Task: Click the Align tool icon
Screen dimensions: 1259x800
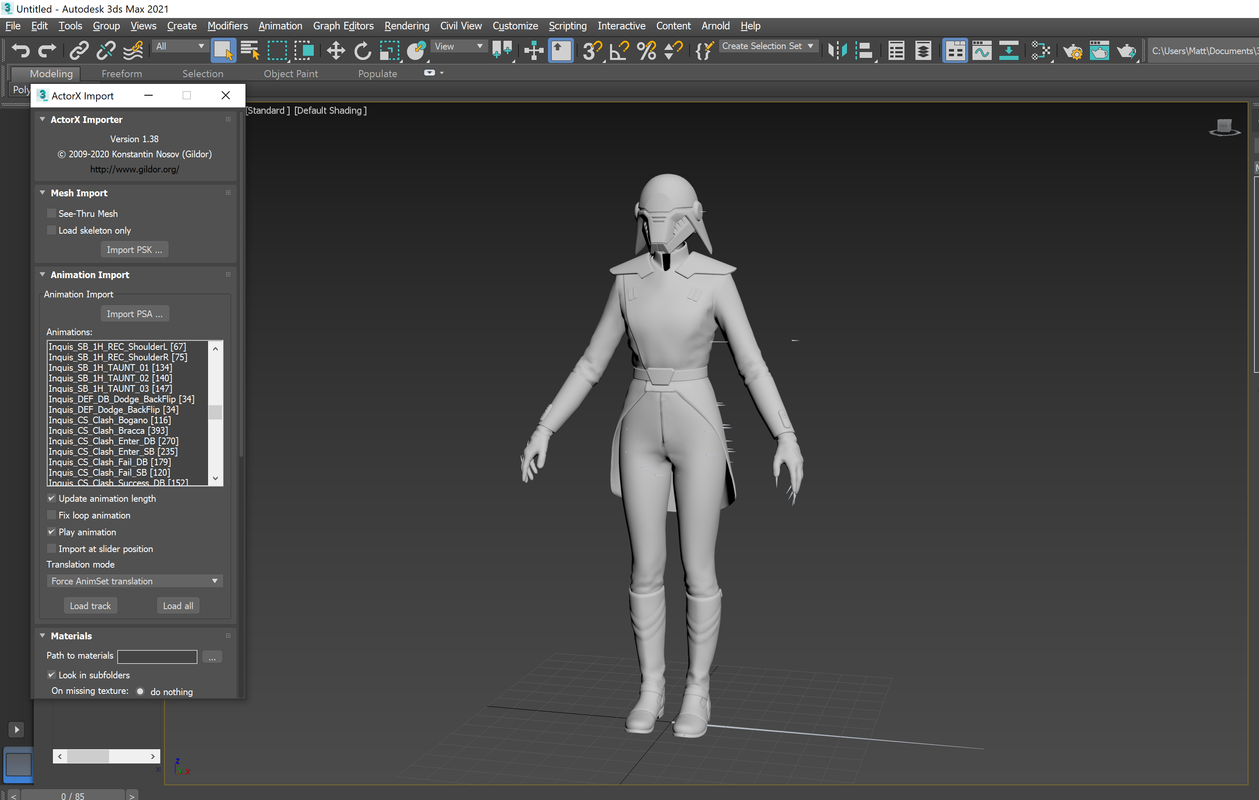Action: point(864,50)
